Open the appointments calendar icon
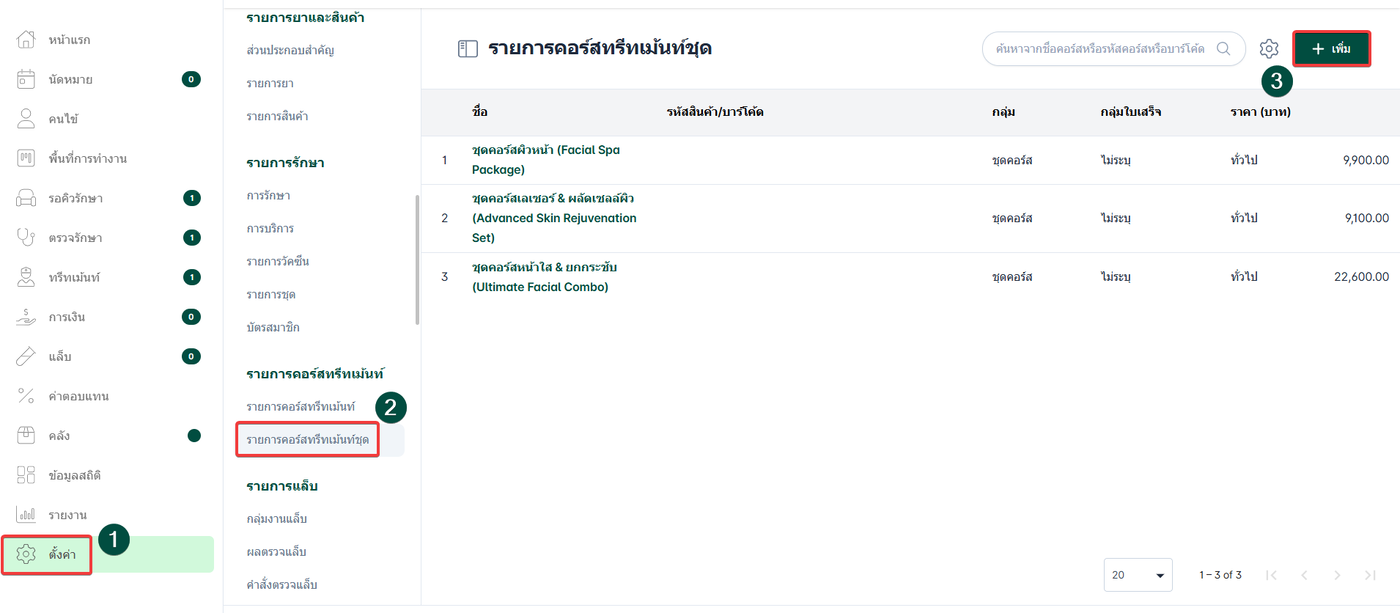1400x613 pixels. point(27,79)
